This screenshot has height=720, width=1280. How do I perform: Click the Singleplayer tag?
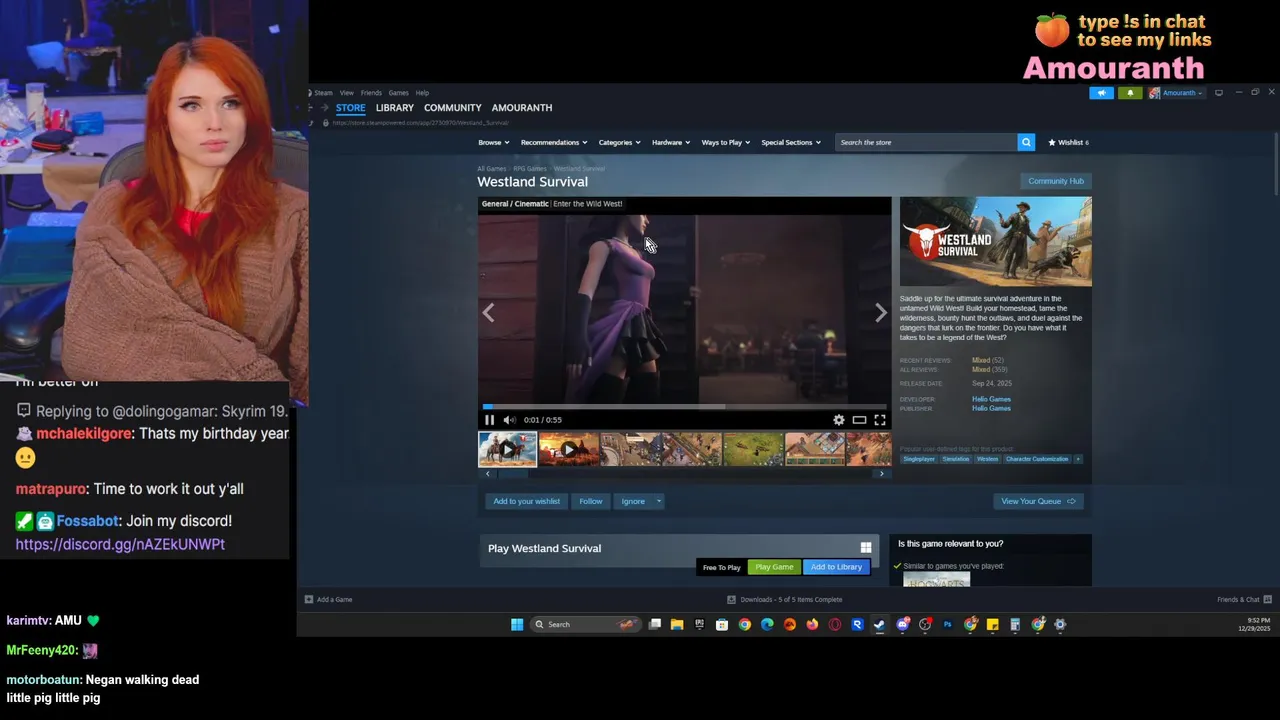click(x=919, y=459)
